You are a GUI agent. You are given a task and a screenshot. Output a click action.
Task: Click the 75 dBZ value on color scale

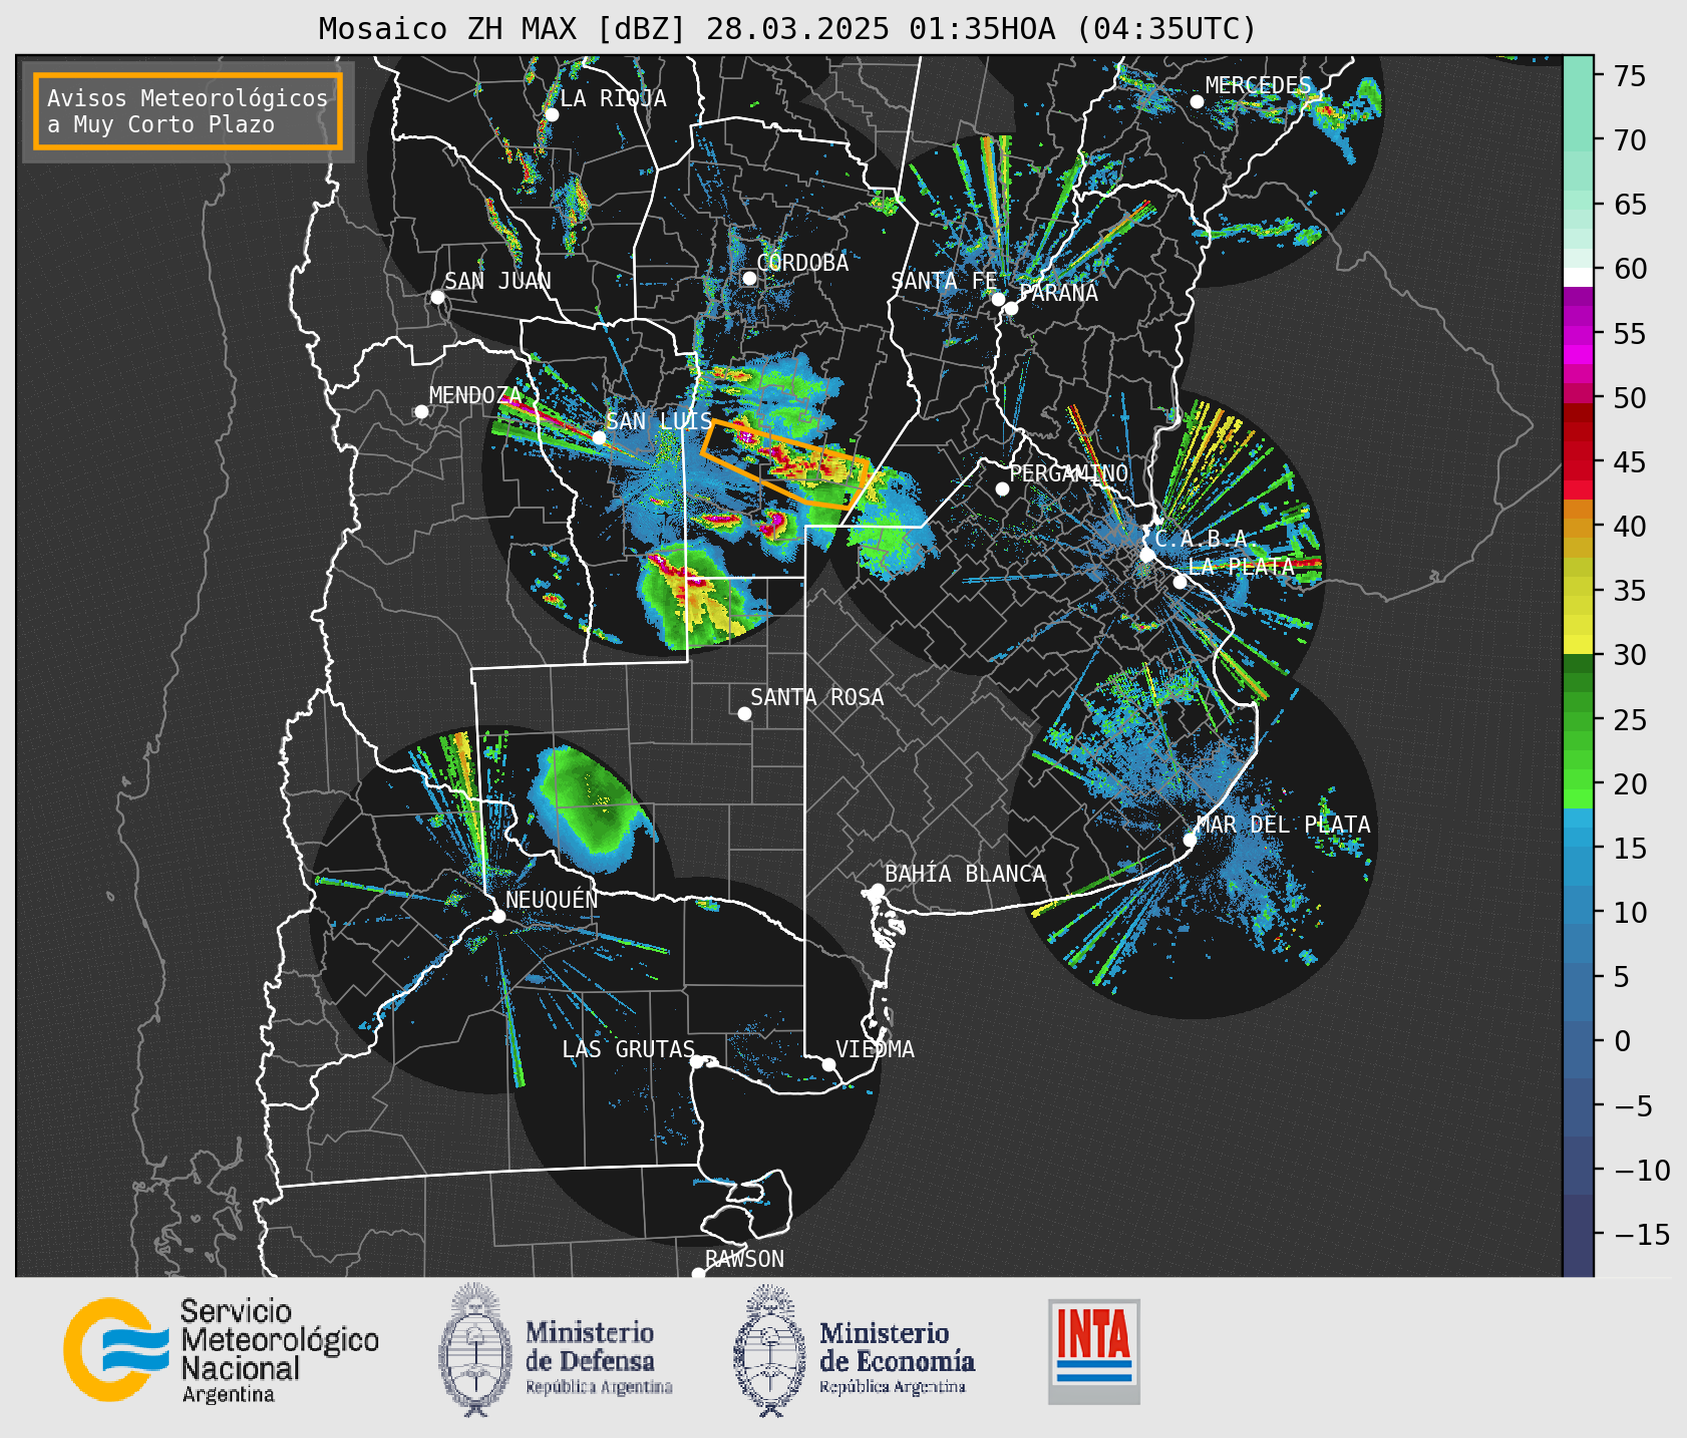pos(1629,76)
